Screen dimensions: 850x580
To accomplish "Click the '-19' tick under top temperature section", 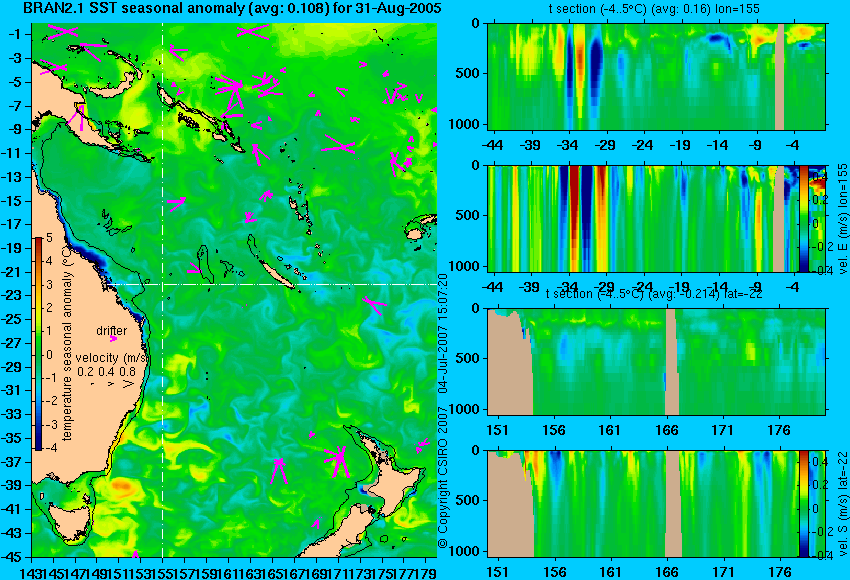I will [x=680, y=145].
